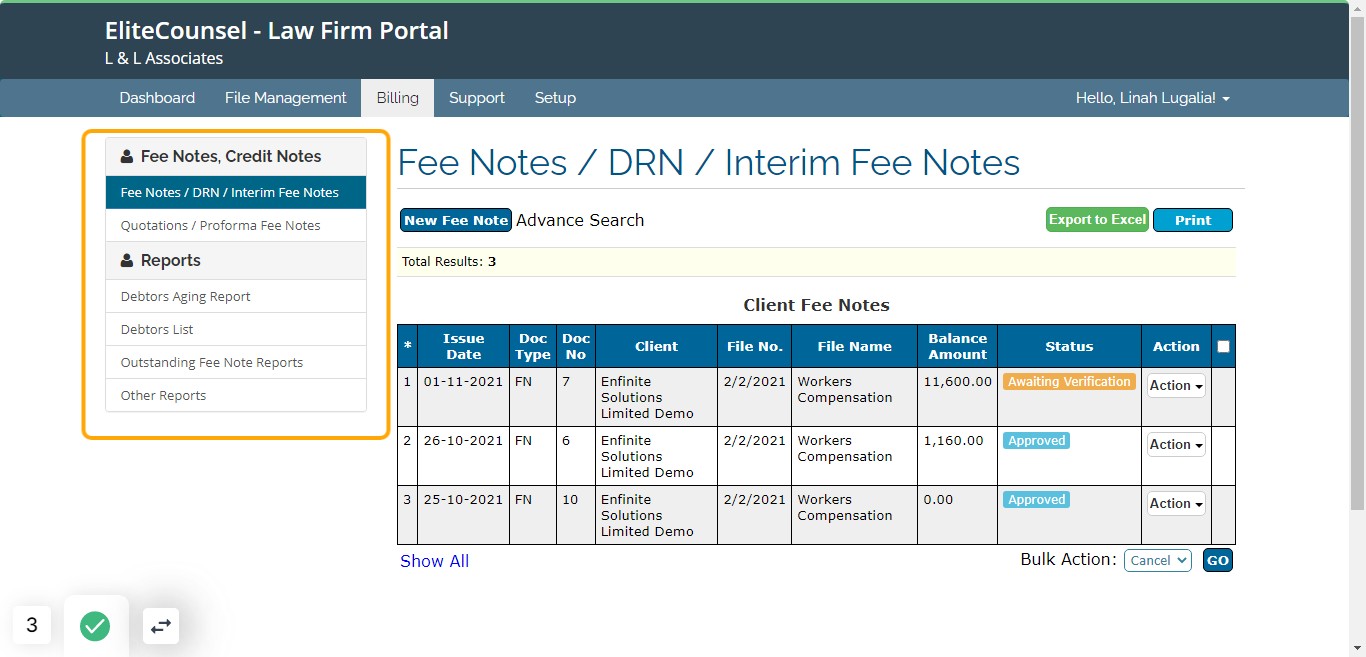Viewport: 1366px width, 657px height.
Task: Click the green checkmark icon at bottom left
Action: click(x=95, y=626)
